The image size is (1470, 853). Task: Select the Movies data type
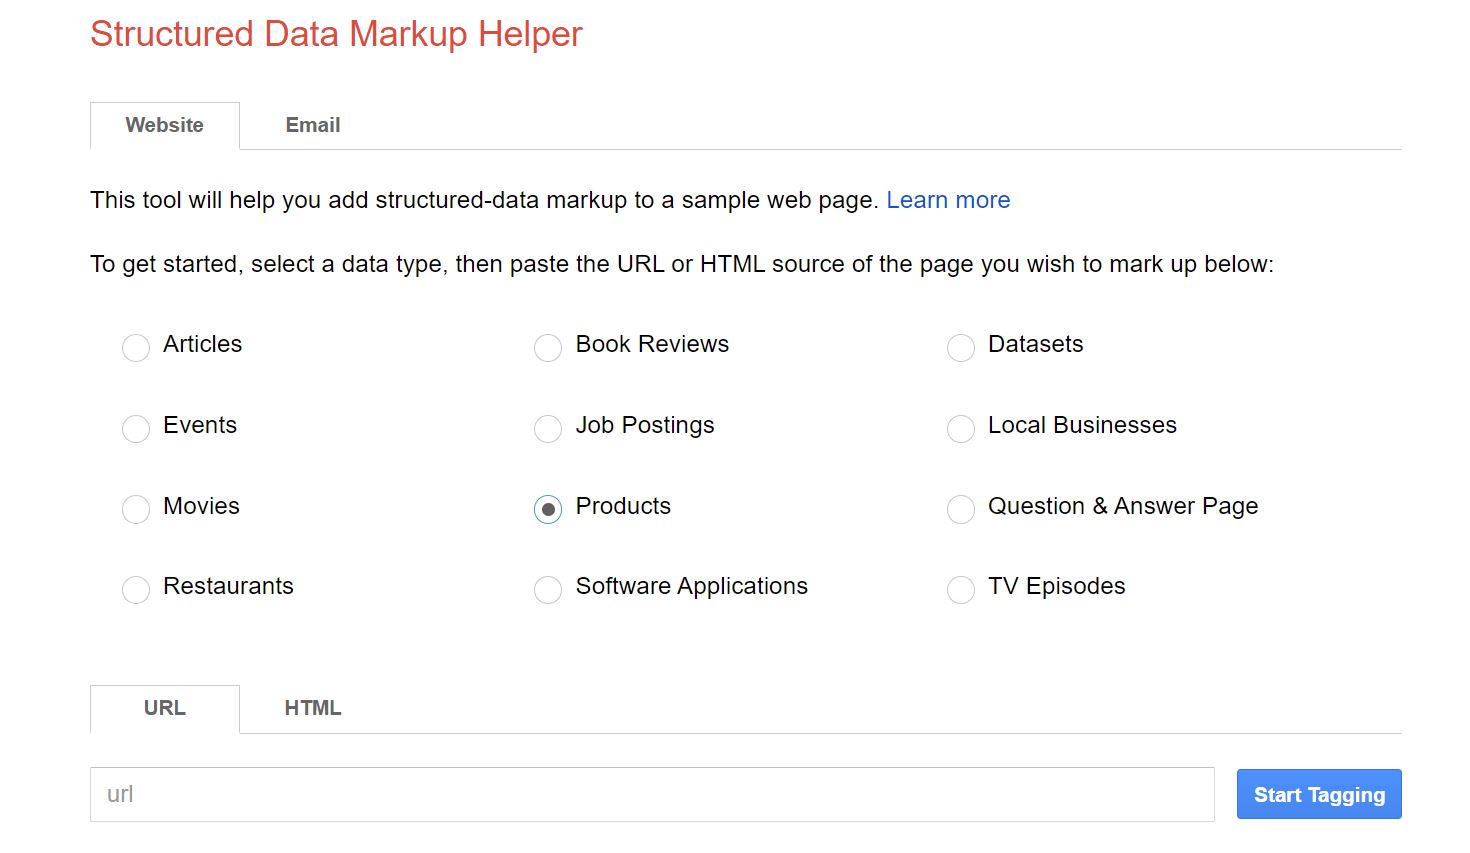pos(136,509)
